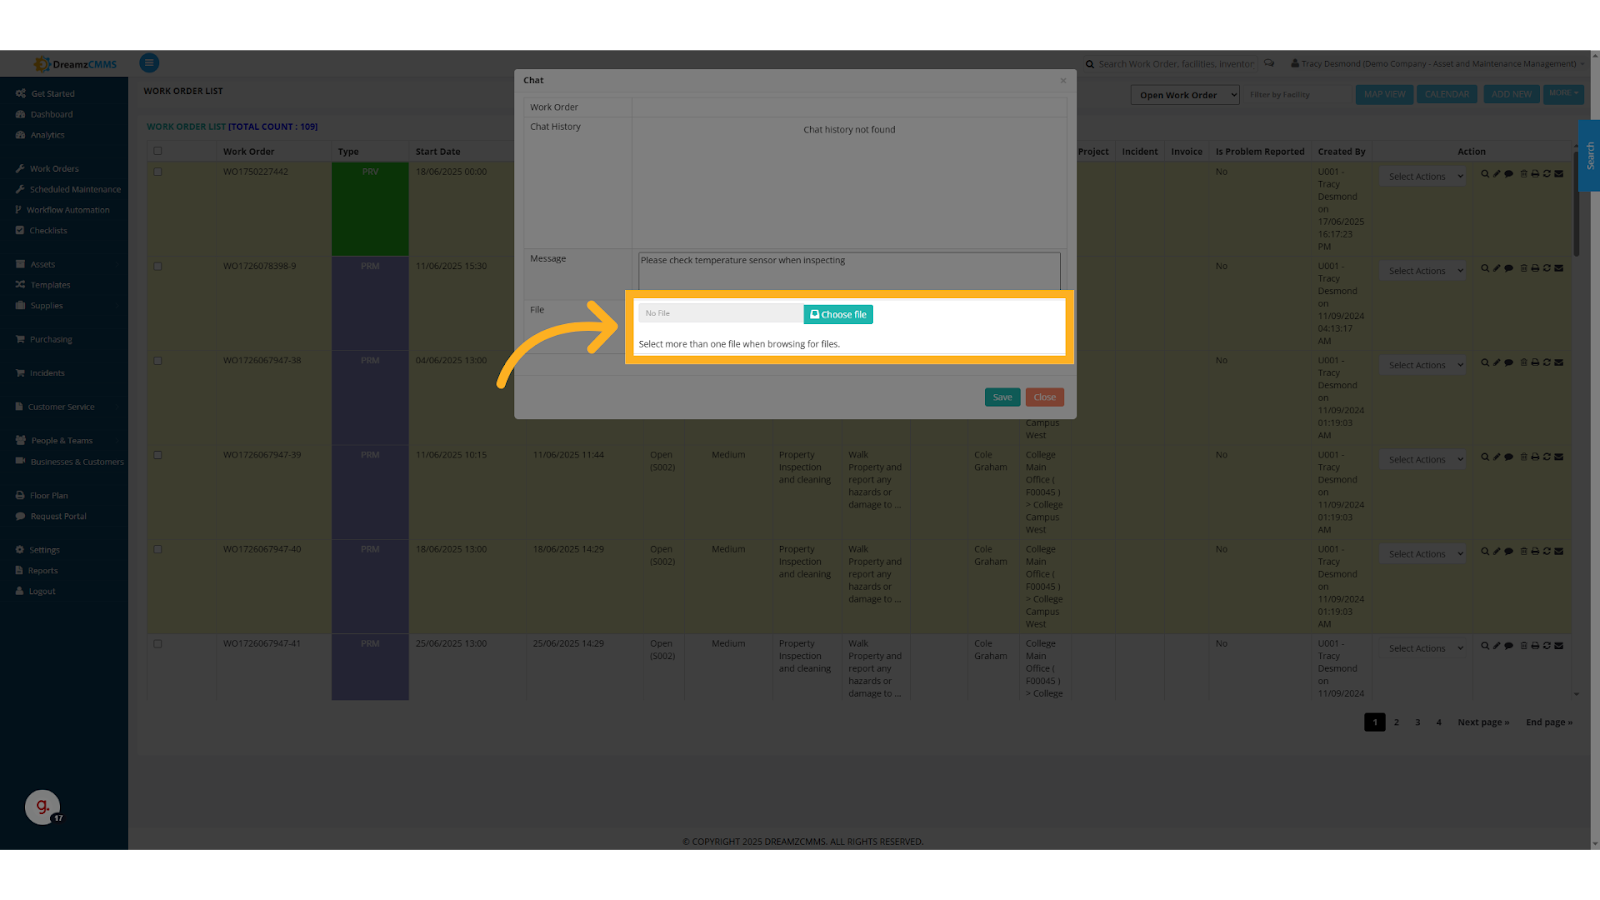Open Work Orders in sidebar
This screenshot has width=1600, height=900.
pos(46,169)
